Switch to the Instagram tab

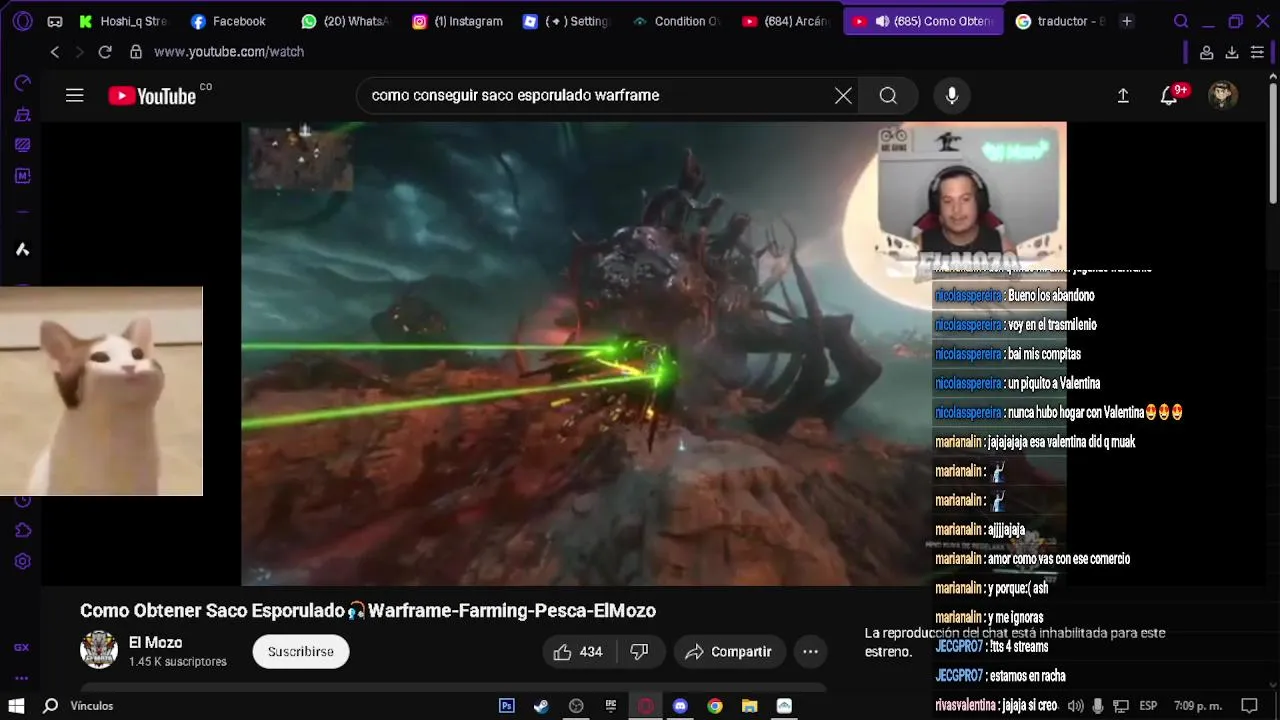(x=457, y=21)
